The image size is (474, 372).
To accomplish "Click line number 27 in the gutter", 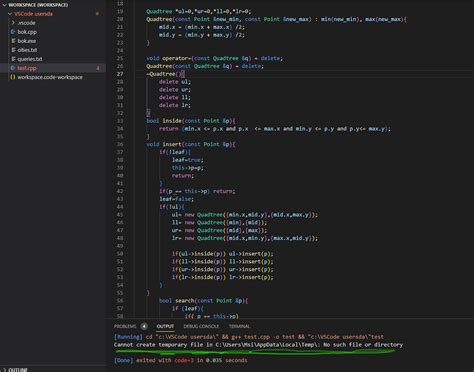I will pyautogui.click(x=120, y=74).
